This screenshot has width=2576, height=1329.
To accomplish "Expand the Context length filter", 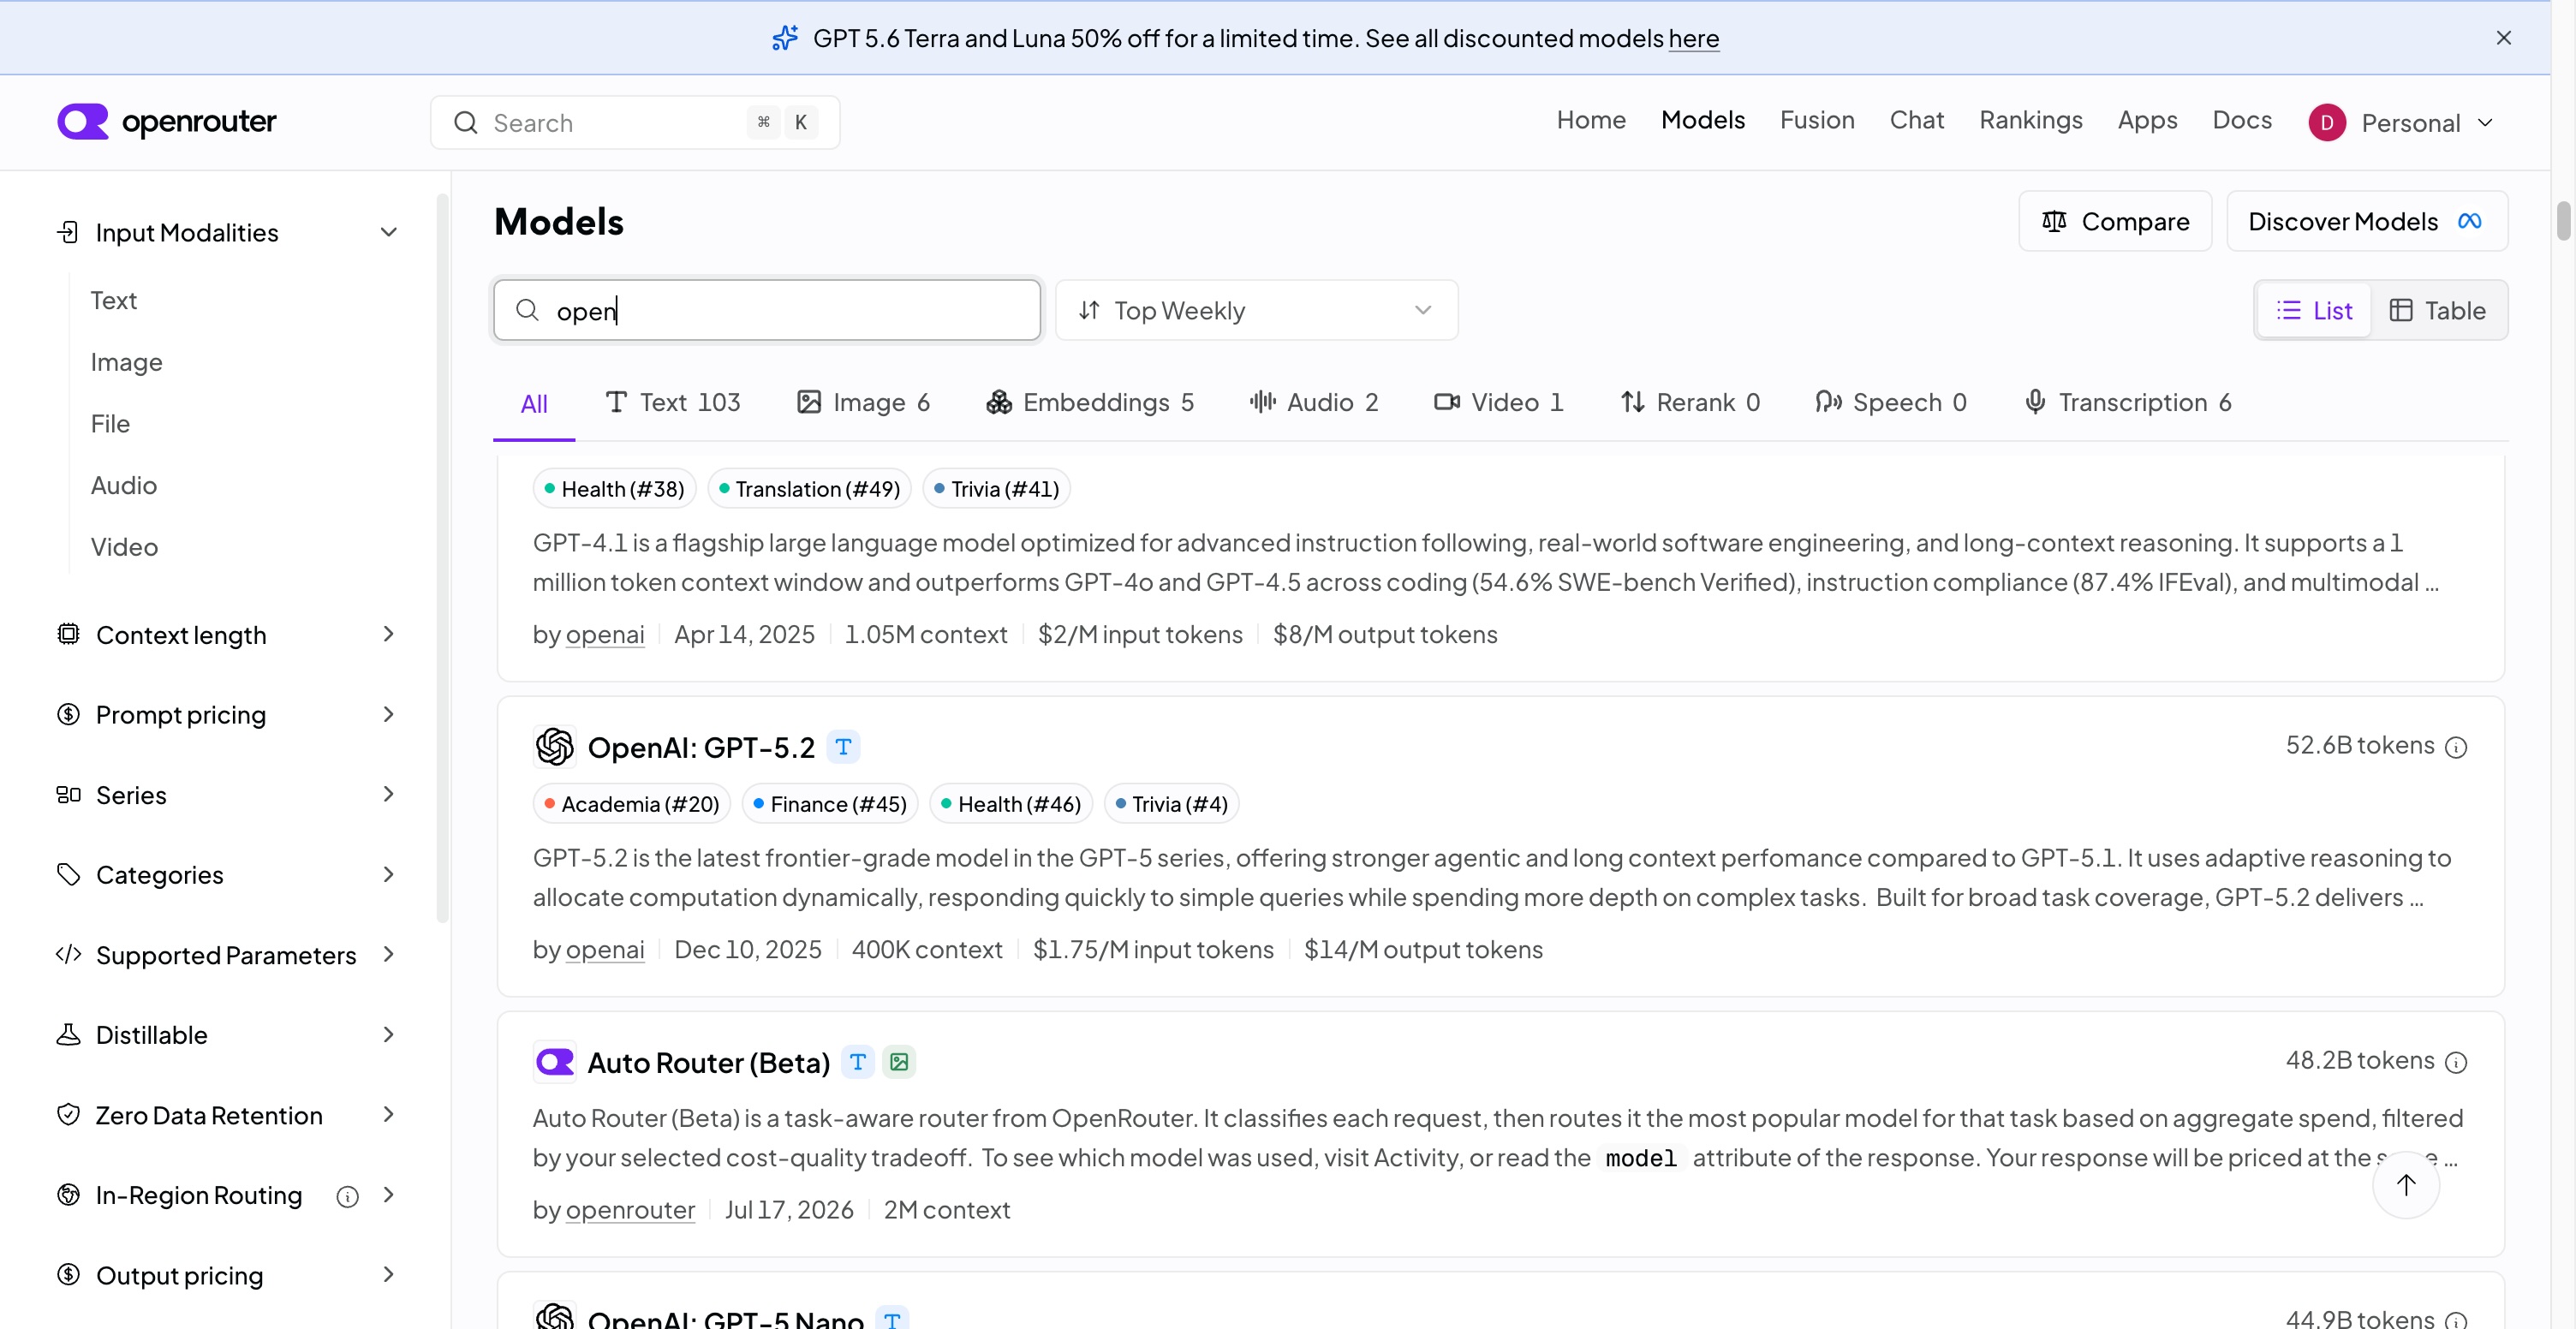I will coord(228,635).
